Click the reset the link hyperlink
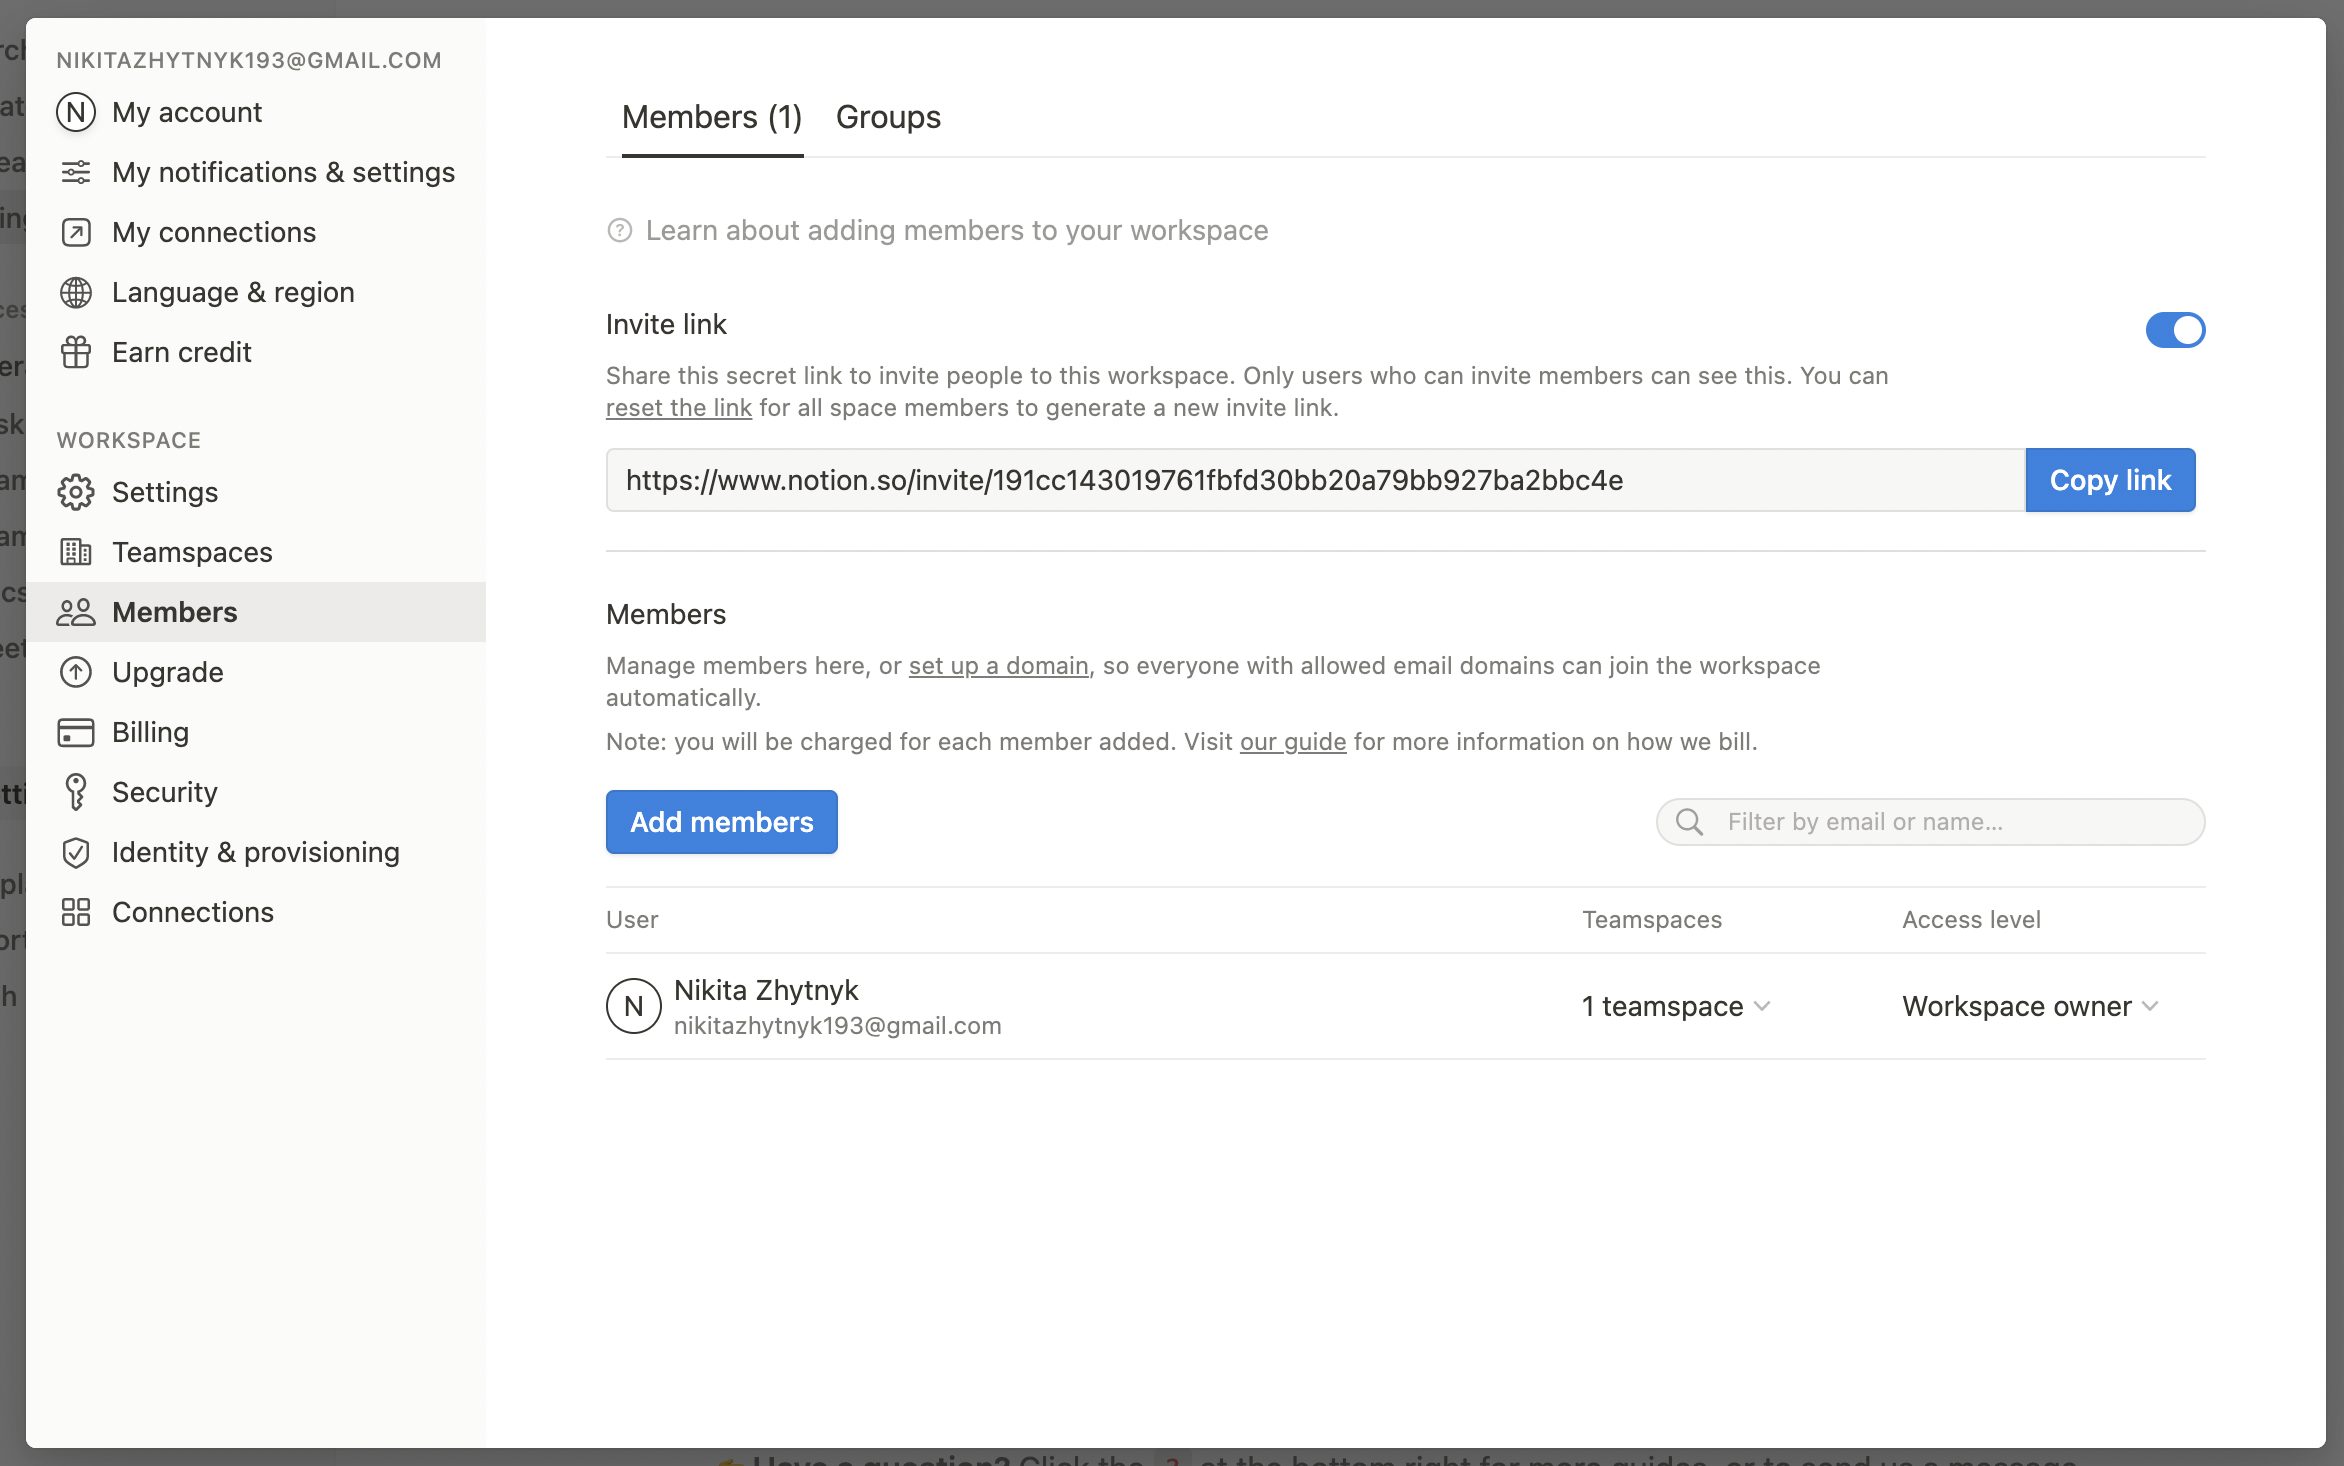The height and width of the screenshot is (1466, 2344). coord(678,408)
